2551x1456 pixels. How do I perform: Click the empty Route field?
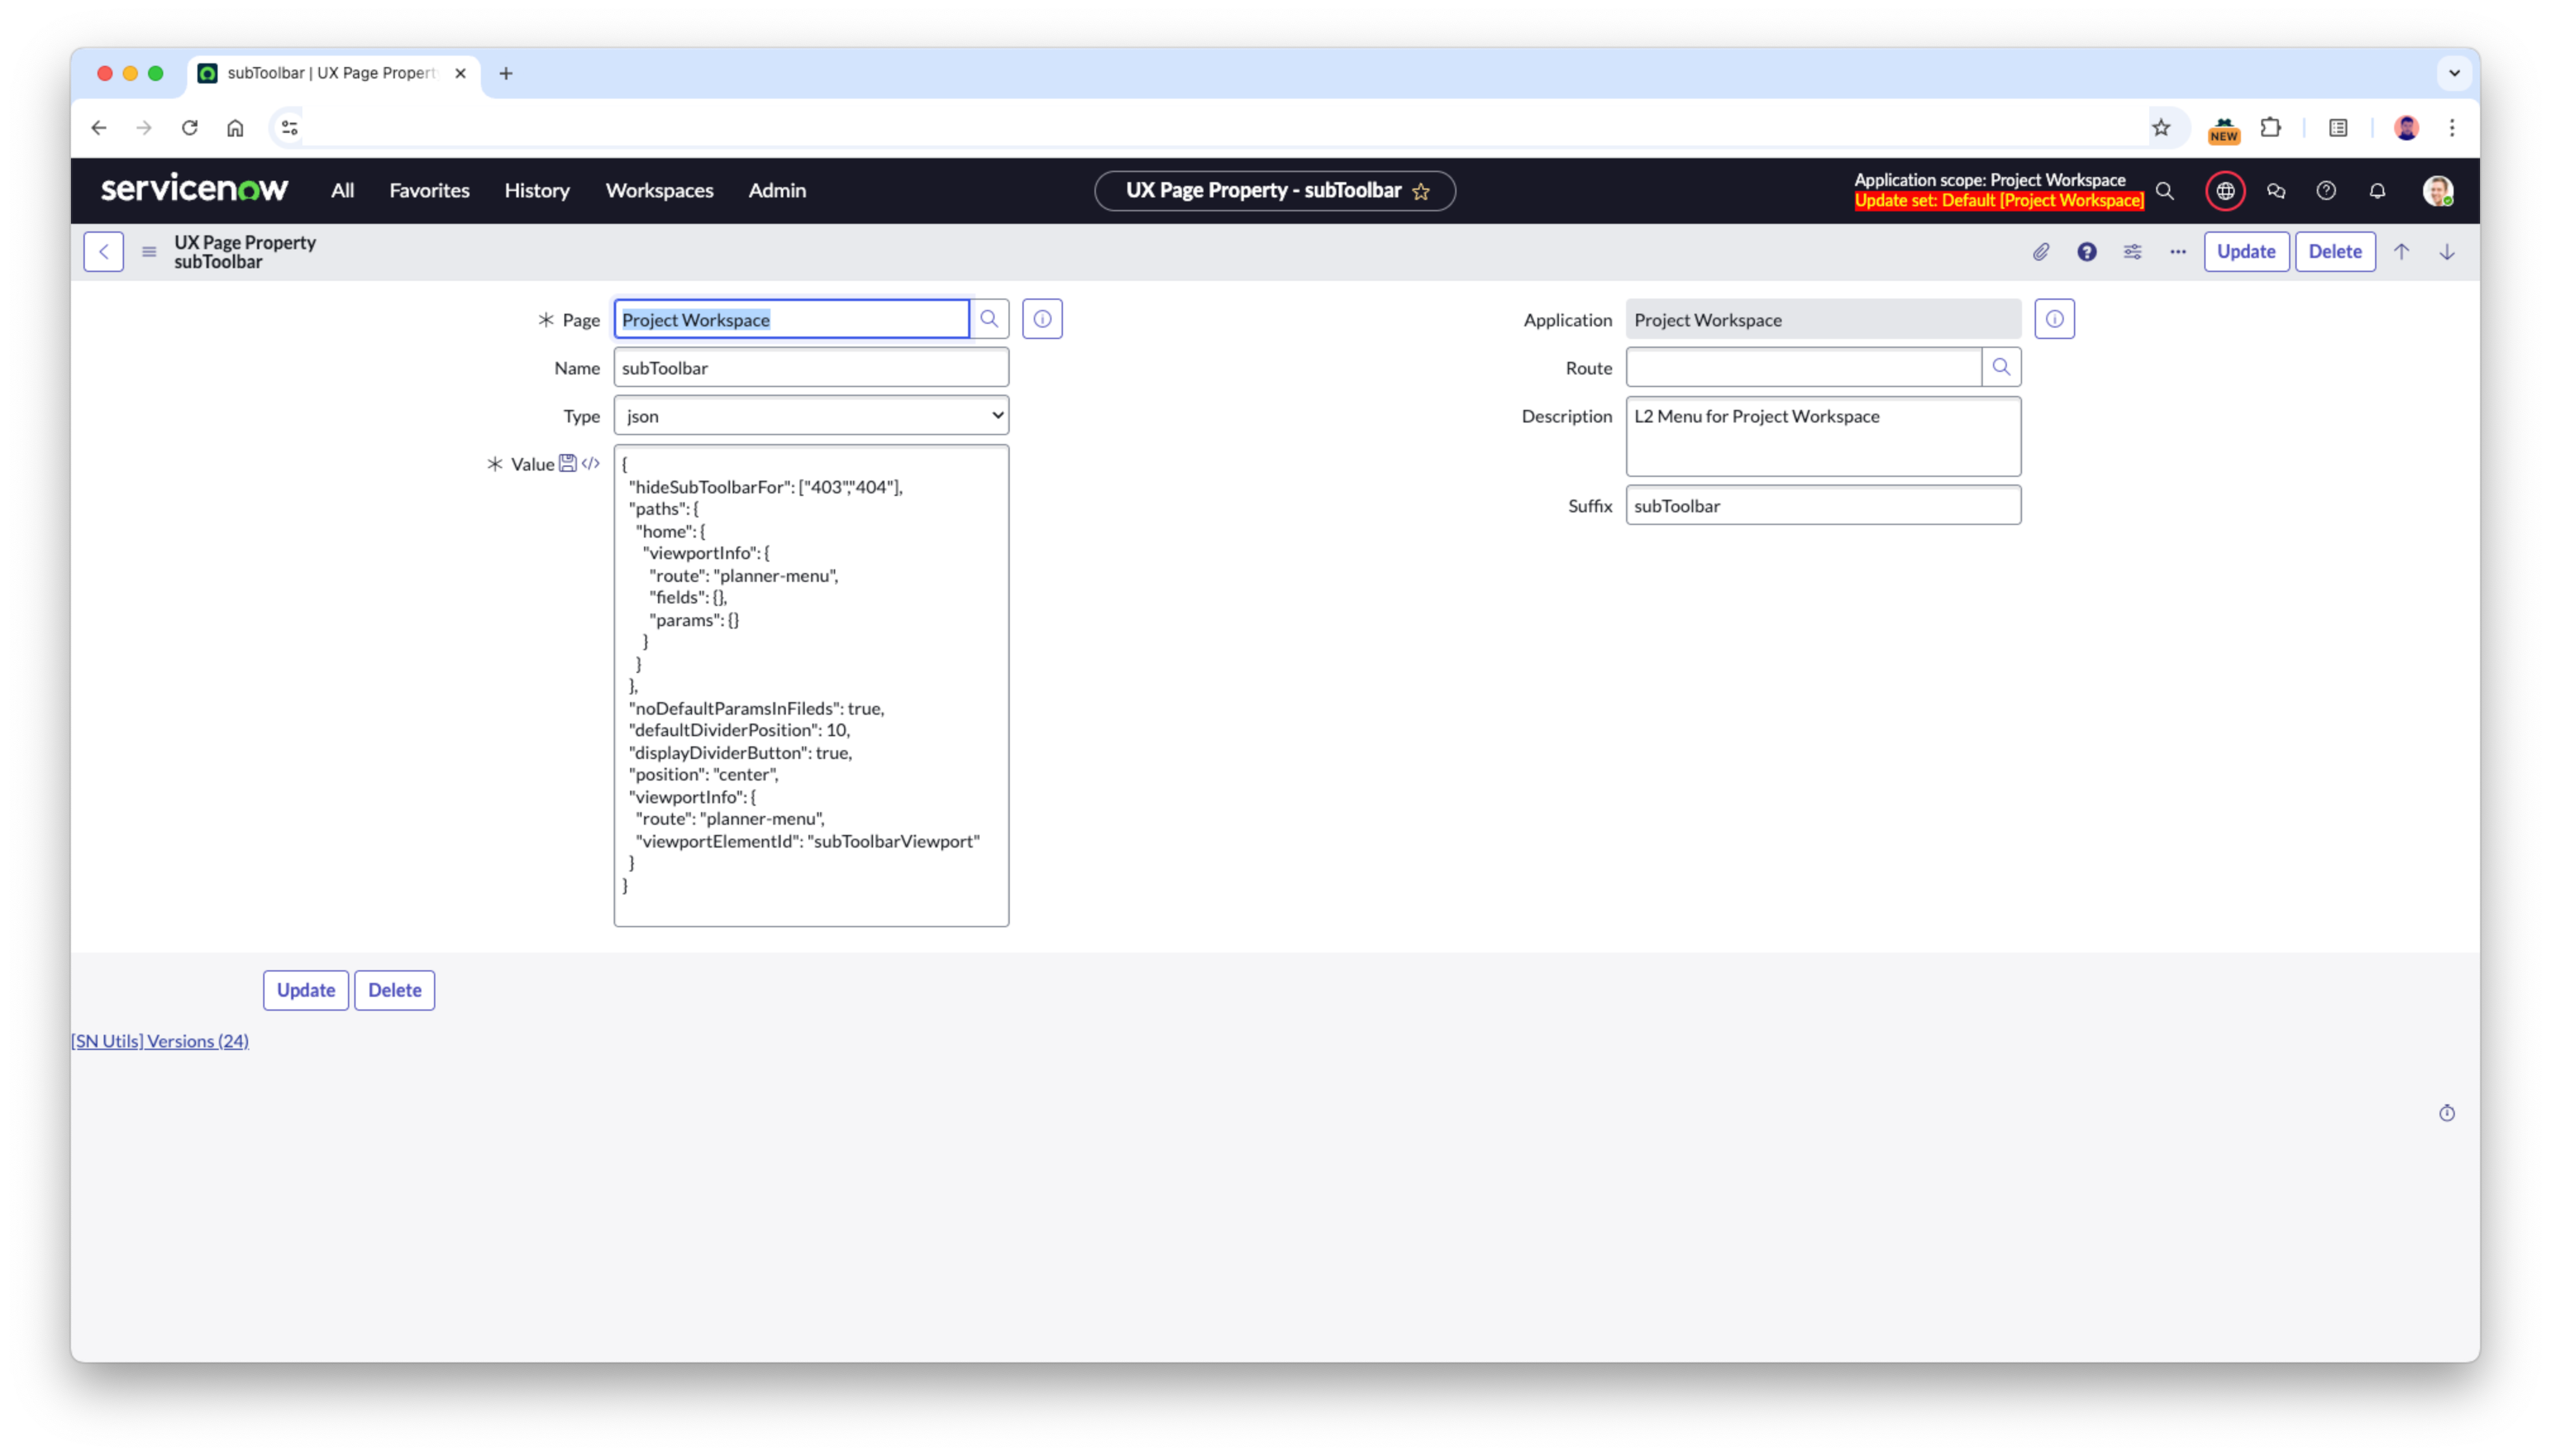coord(1803,367)
